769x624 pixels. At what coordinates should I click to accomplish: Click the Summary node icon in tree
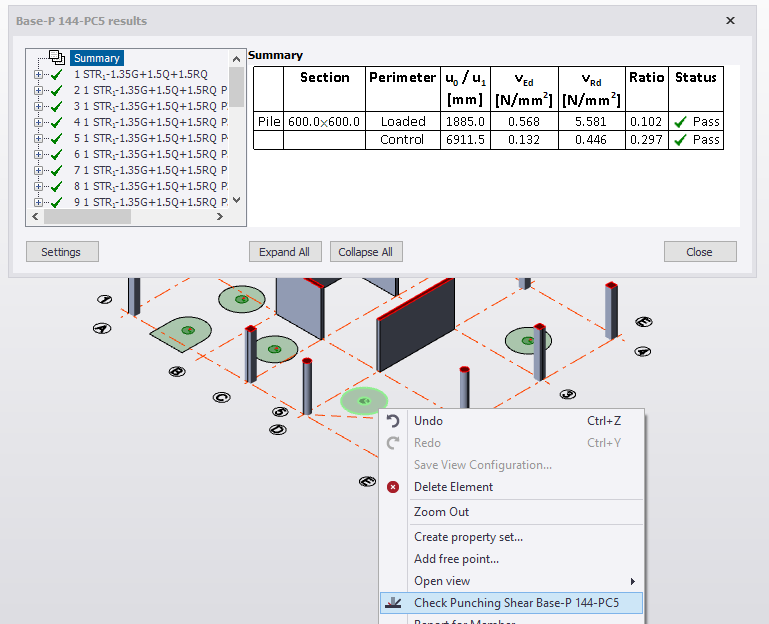pos(57,58)
